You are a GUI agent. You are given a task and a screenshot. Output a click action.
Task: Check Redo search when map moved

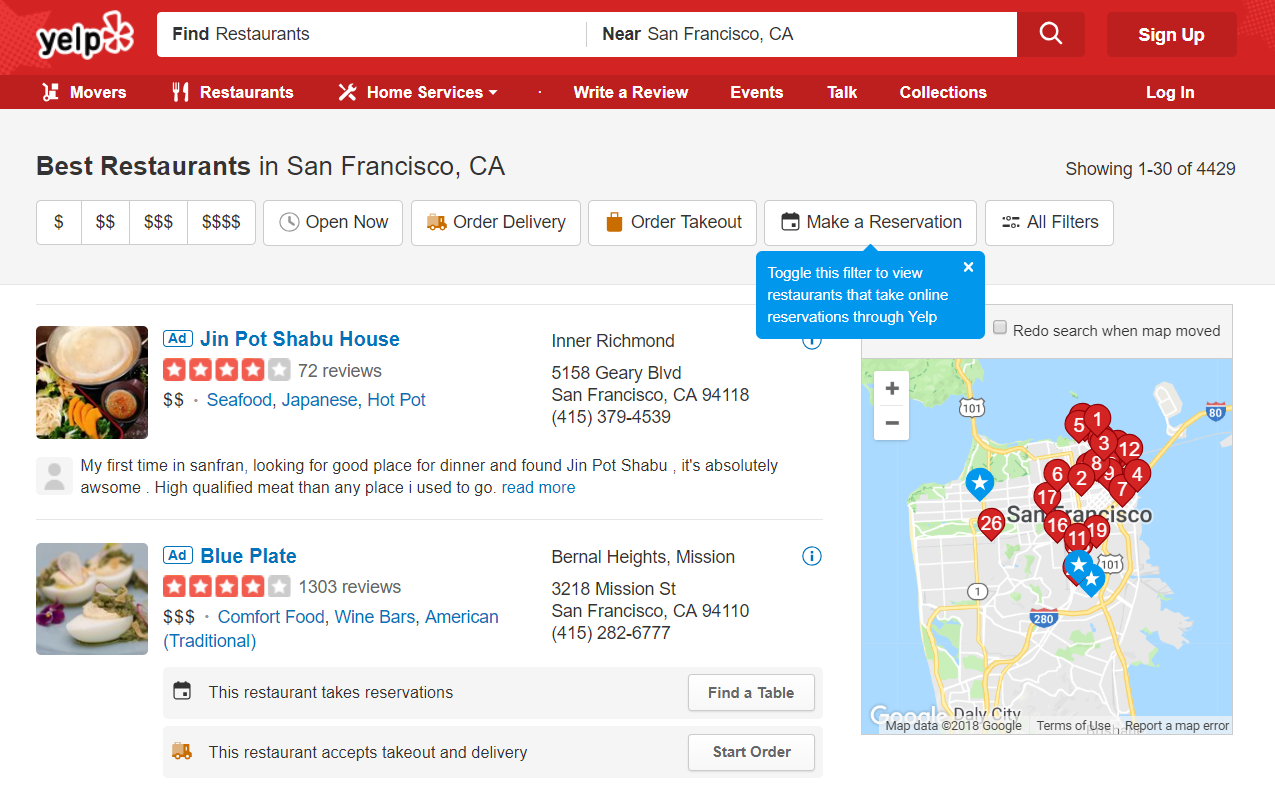click(1000, 328)
